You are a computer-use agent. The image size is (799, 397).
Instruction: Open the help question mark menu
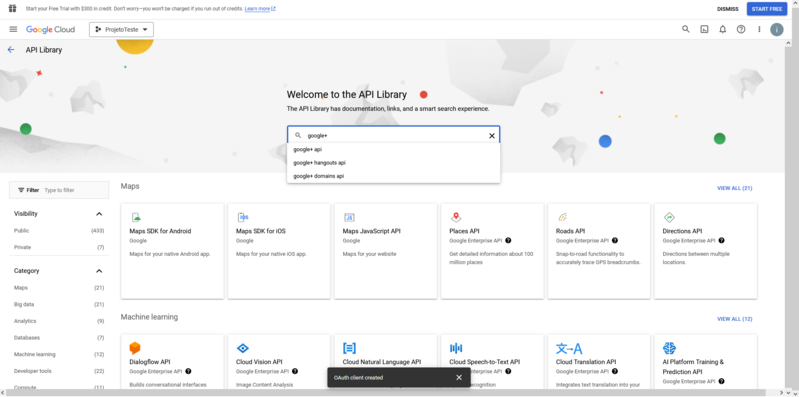coord(741,30)
